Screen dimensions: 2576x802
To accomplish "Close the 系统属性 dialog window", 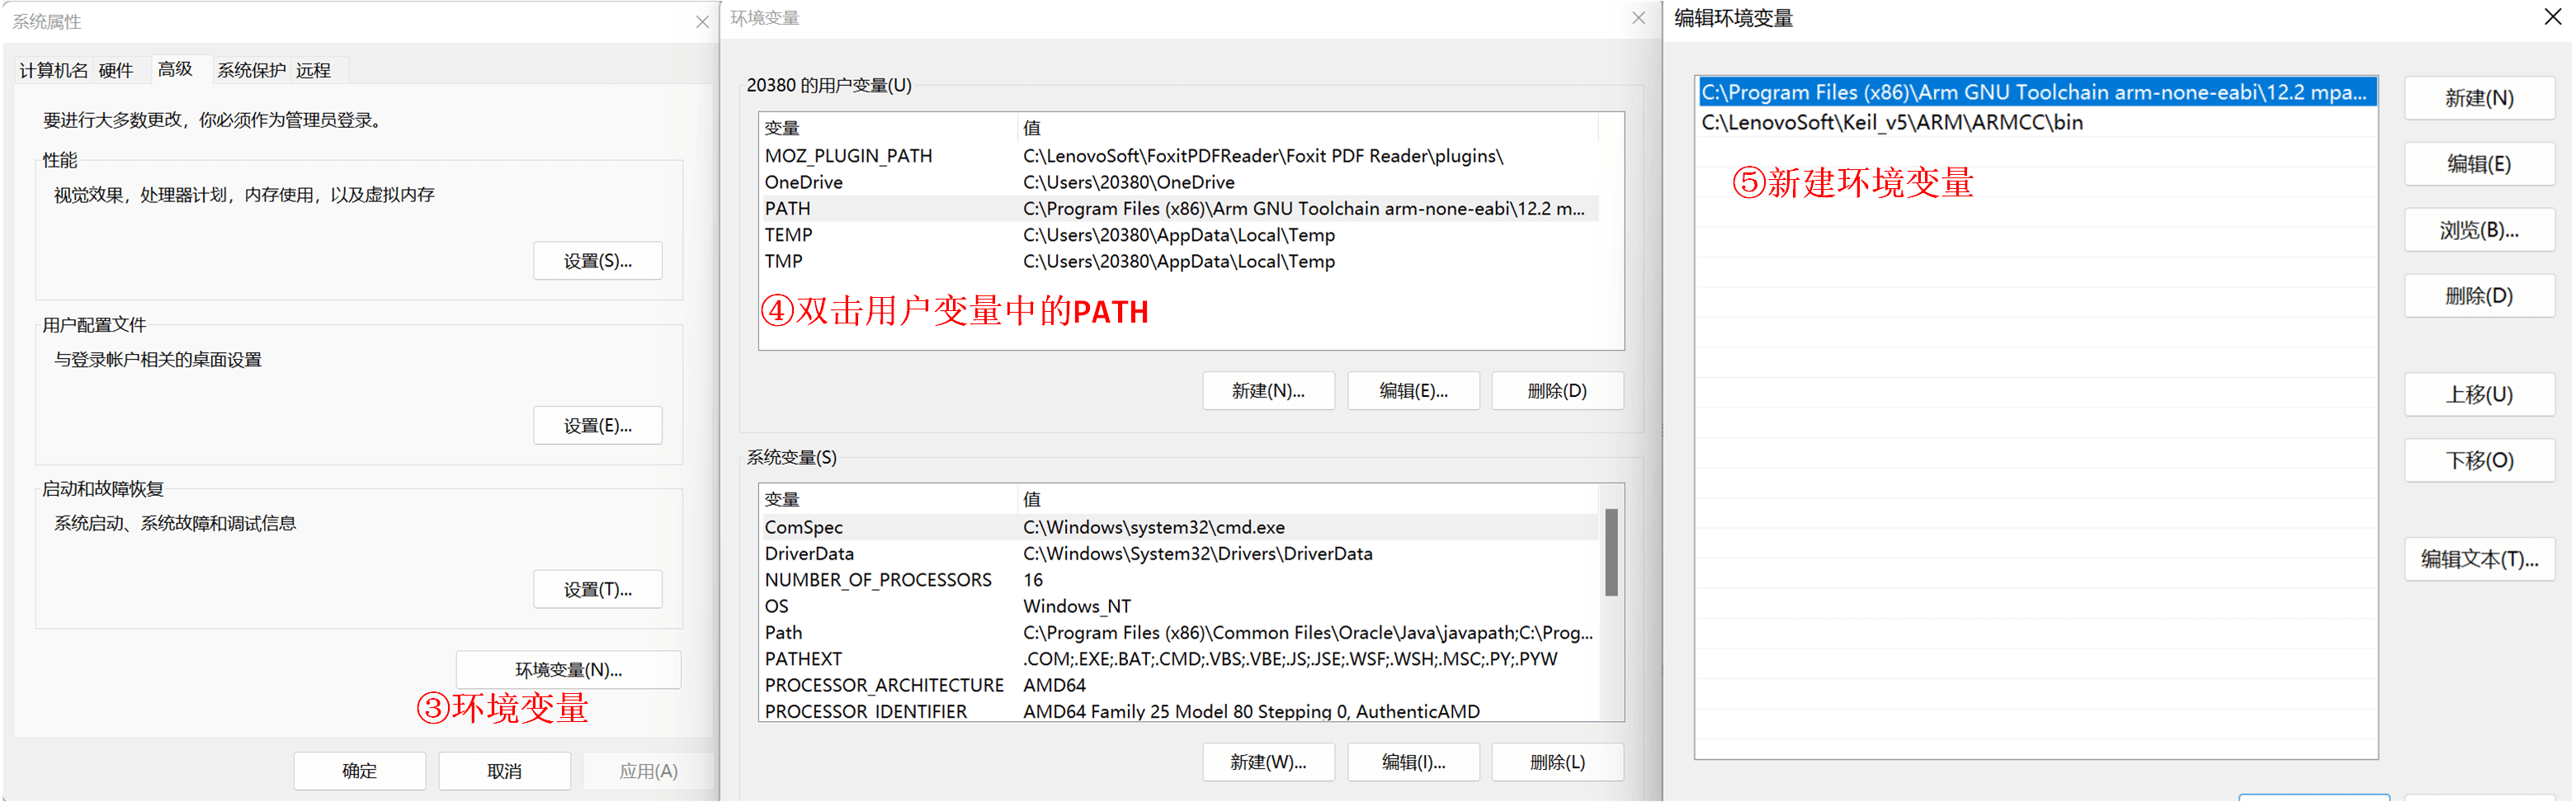I will (702, 22).
